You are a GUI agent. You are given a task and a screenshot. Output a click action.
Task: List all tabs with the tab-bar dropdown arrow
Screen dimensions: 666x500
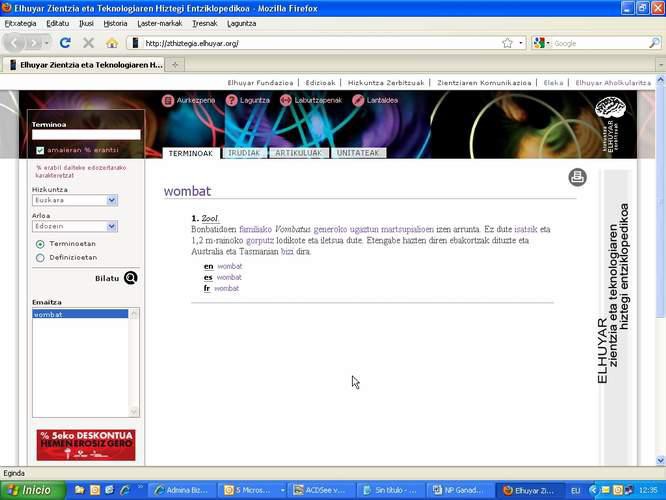pyautogui.click(x=661, y=65)
